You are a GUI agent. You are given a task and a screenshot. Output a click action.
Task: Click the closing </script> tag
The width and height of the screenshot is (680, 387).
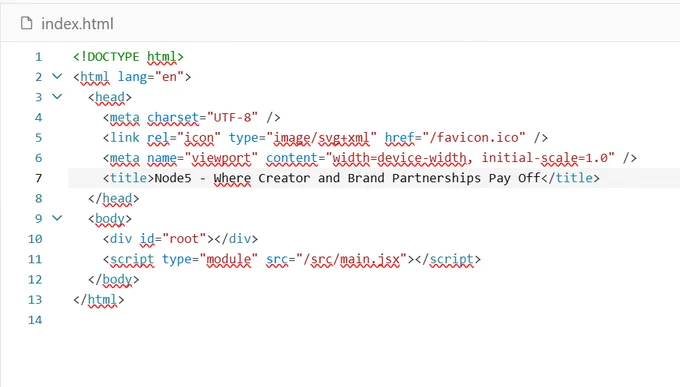448,259
